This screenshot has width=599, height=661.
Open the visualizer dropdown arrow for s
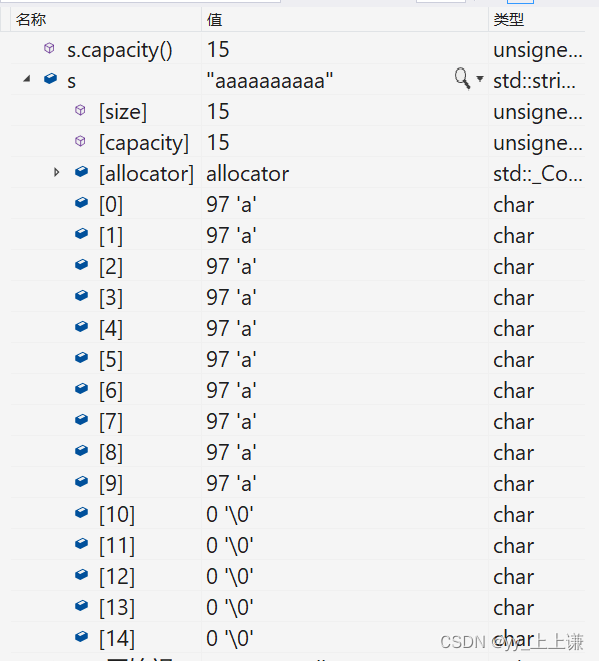tap(480, 78)
